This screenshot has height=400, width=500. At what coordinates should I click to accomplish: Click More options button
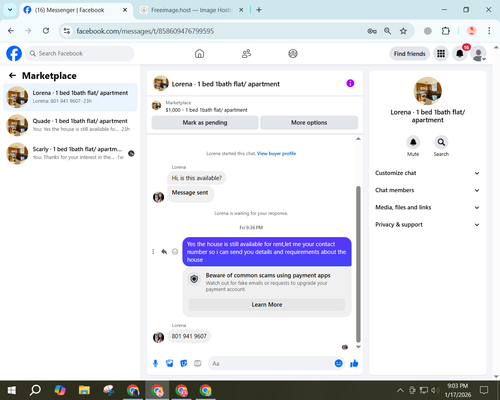tap(309, 123)
